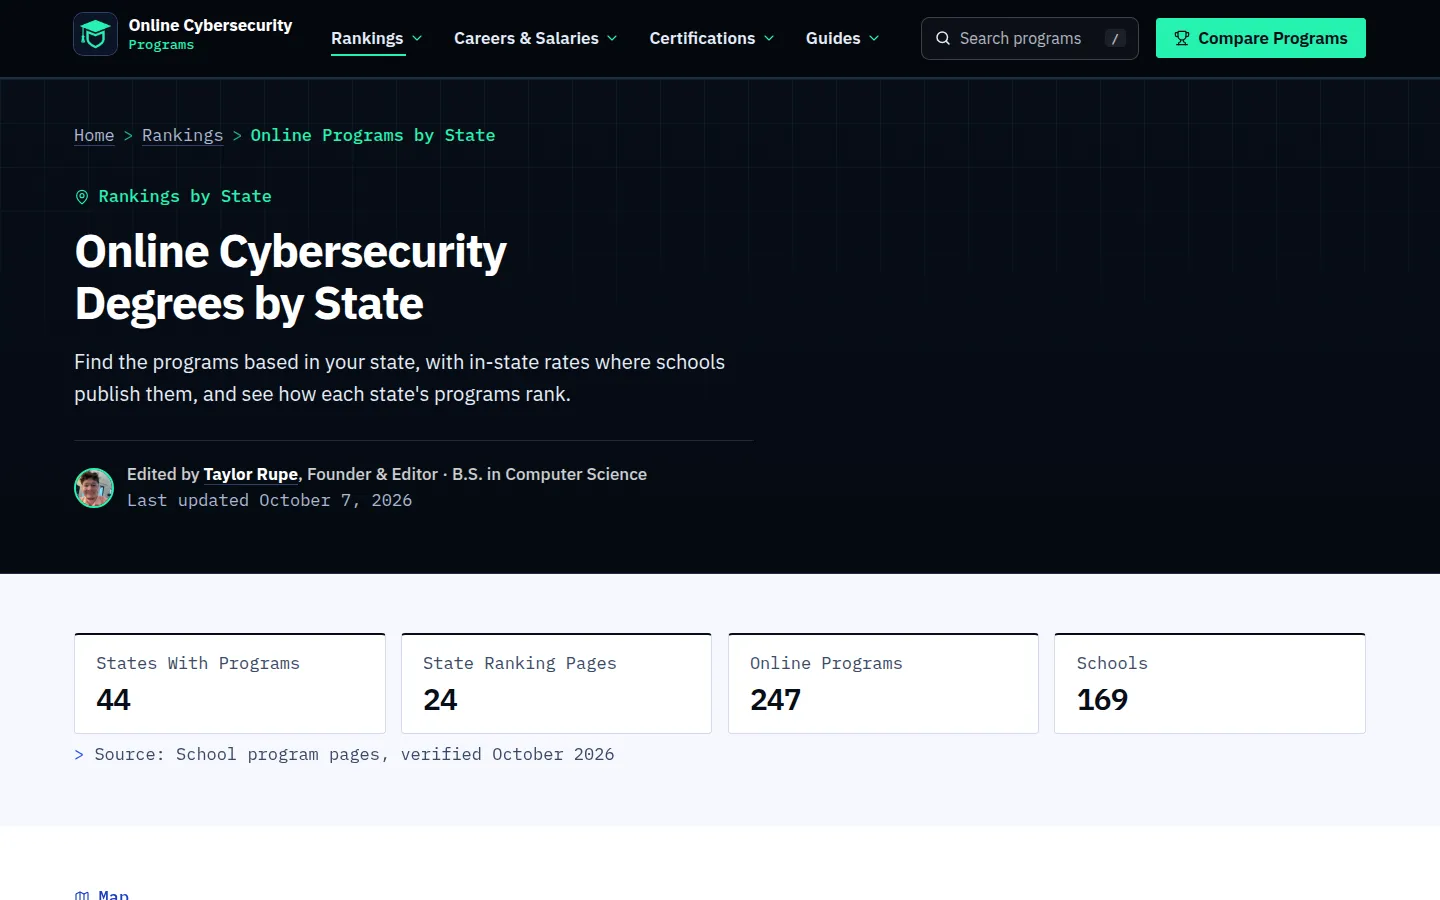Click the Online Programs by State breadcrumb text
The width and height of the screenshot is (1440, 900).
click(373, 135)
